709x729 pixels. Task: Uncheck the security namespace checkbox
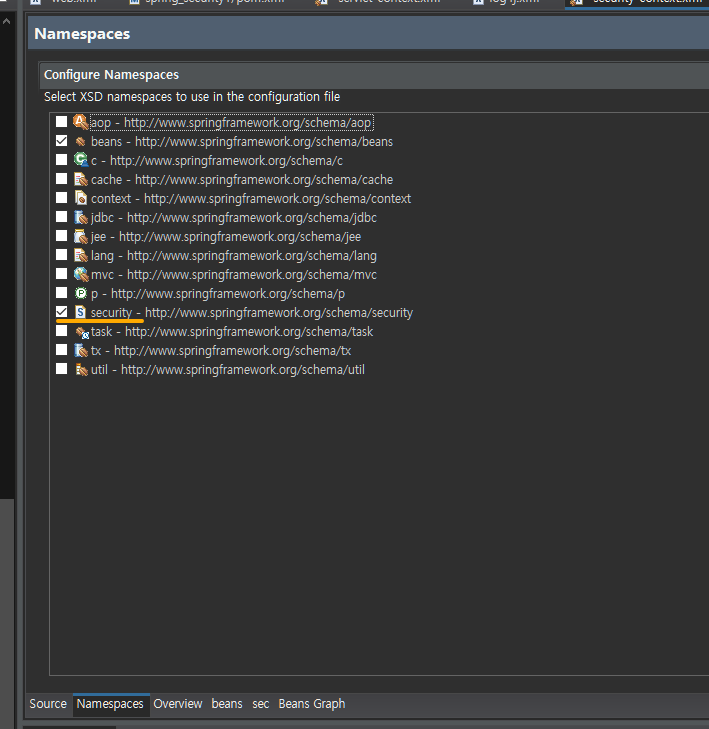[61, 312]
